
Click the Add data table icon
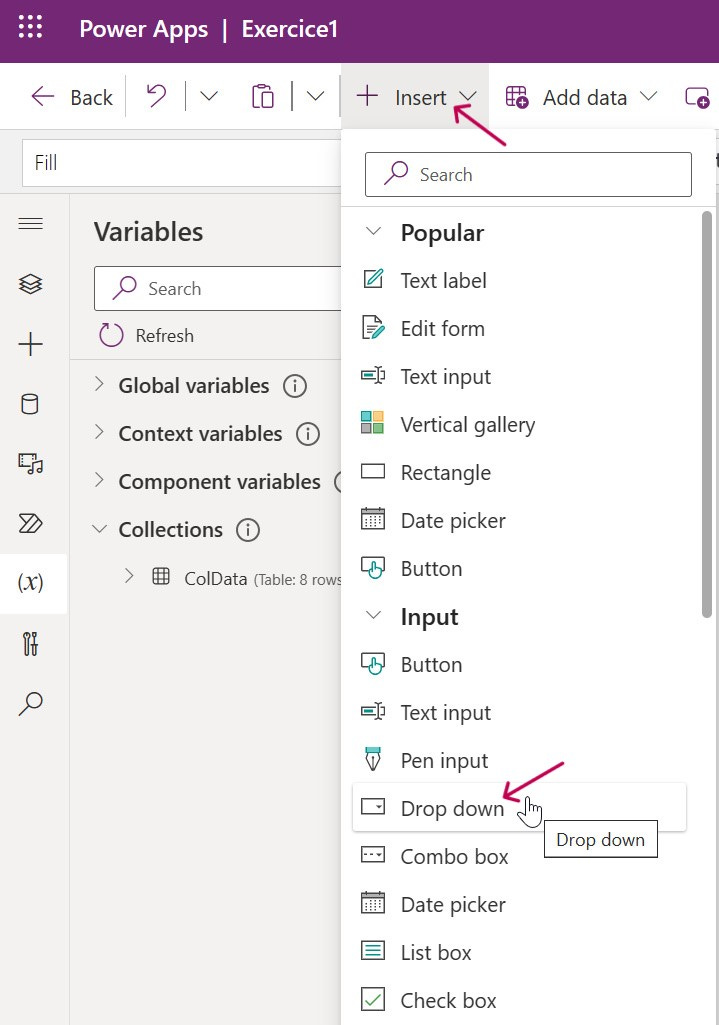516,97
